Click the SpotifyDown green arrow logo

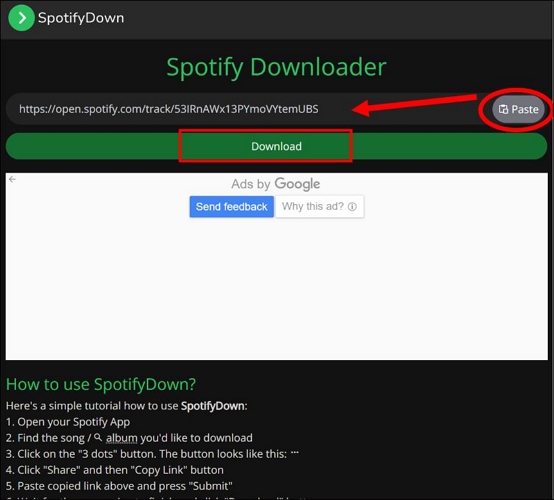click(x=21, y=18)
